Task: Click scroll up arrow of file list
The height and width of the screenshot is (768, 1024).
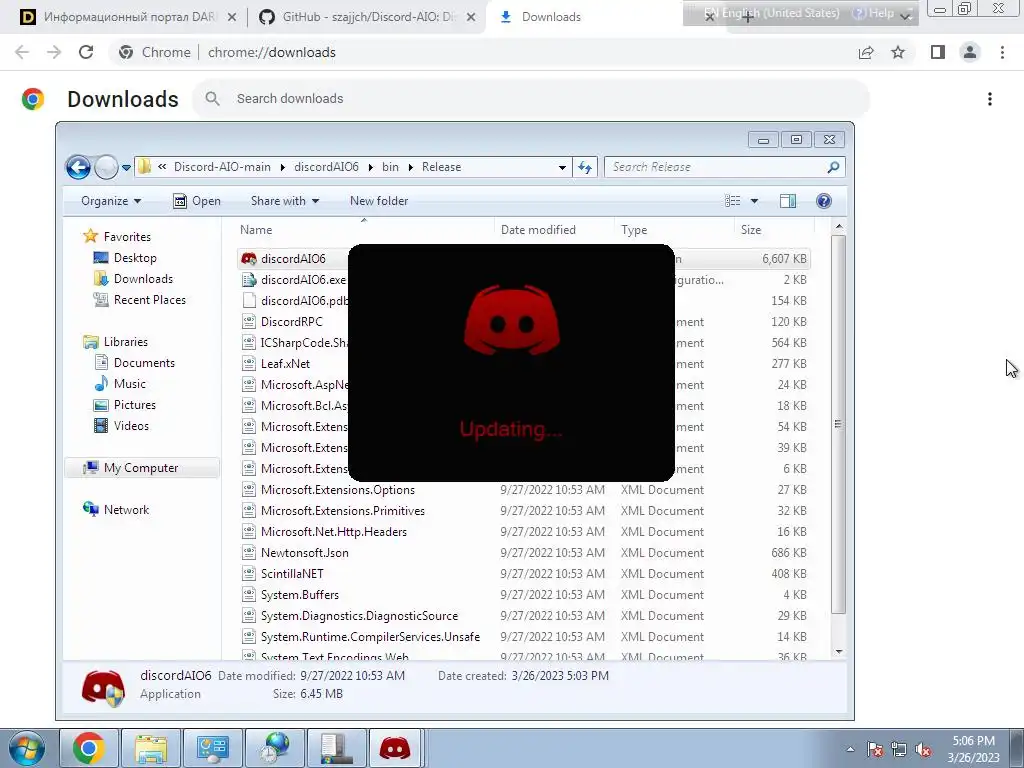Action: 839,227
